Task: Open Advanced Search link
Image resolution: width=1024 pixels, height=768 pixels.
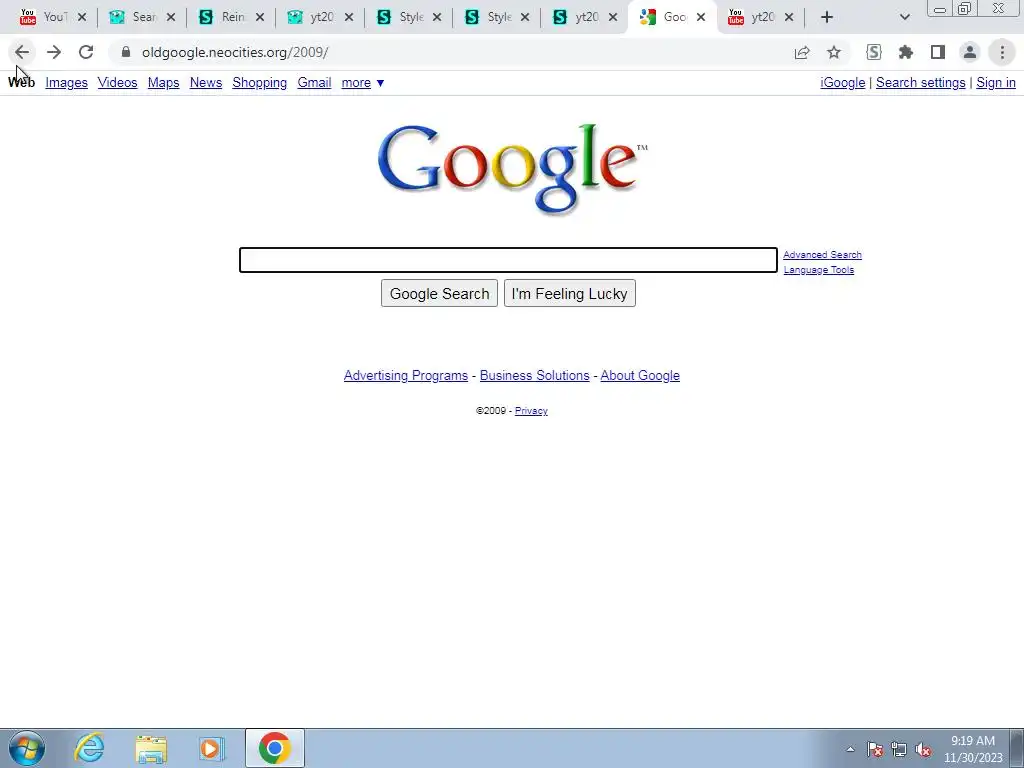Action: click(x=822, y=255)
